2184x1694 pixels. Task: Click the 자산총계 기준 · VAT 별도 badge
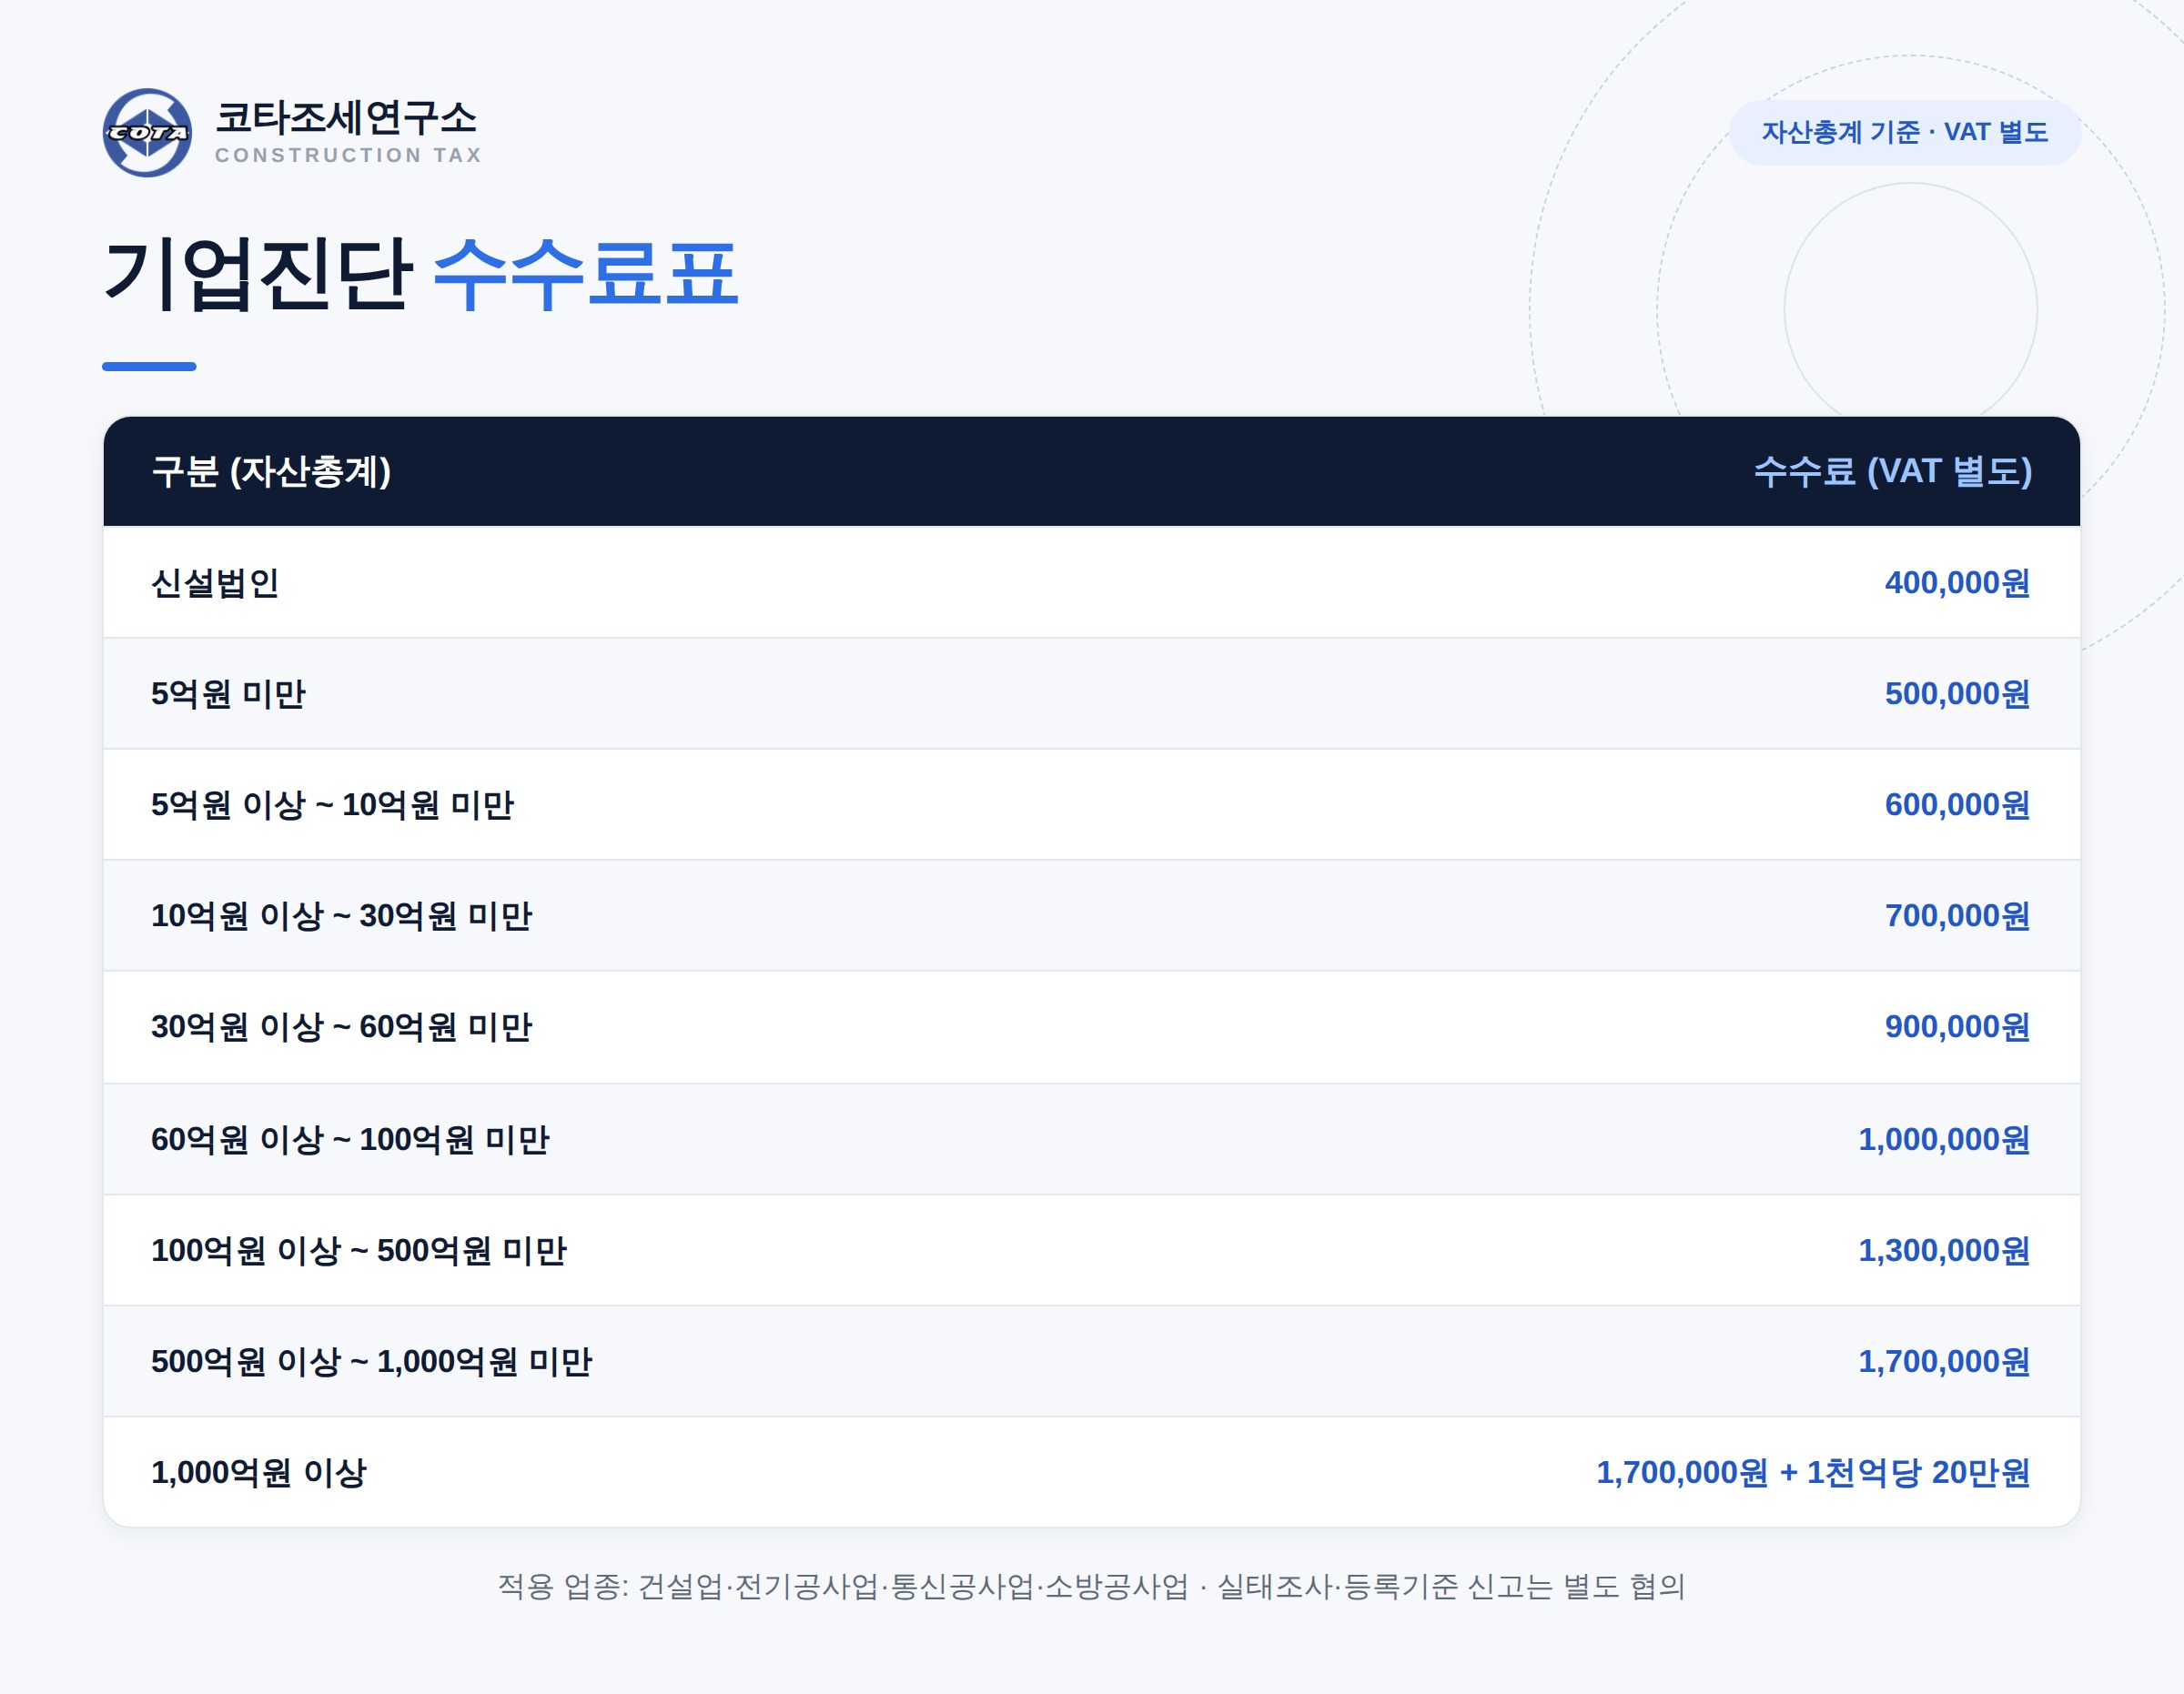(1904, 132)
